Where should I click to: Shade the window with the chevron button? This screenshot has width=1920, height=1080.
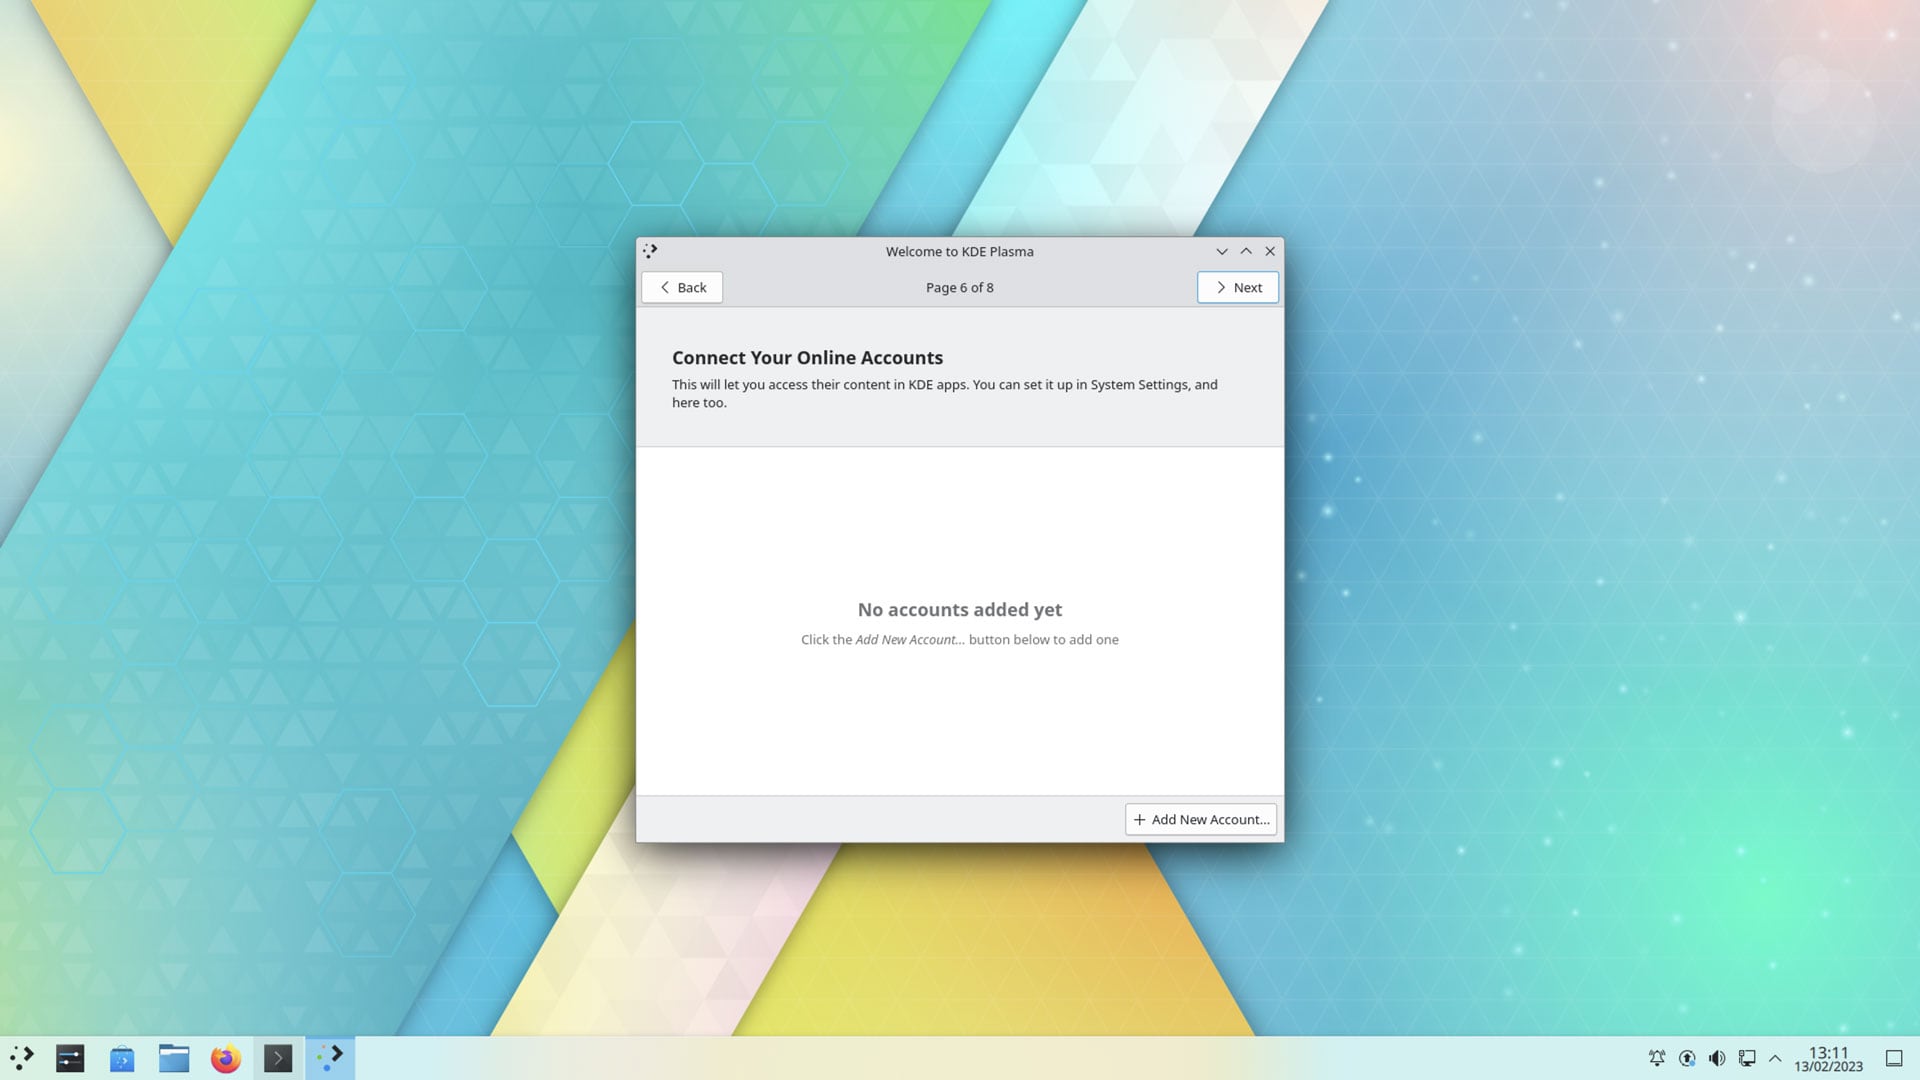click(x=1222, y=251)
